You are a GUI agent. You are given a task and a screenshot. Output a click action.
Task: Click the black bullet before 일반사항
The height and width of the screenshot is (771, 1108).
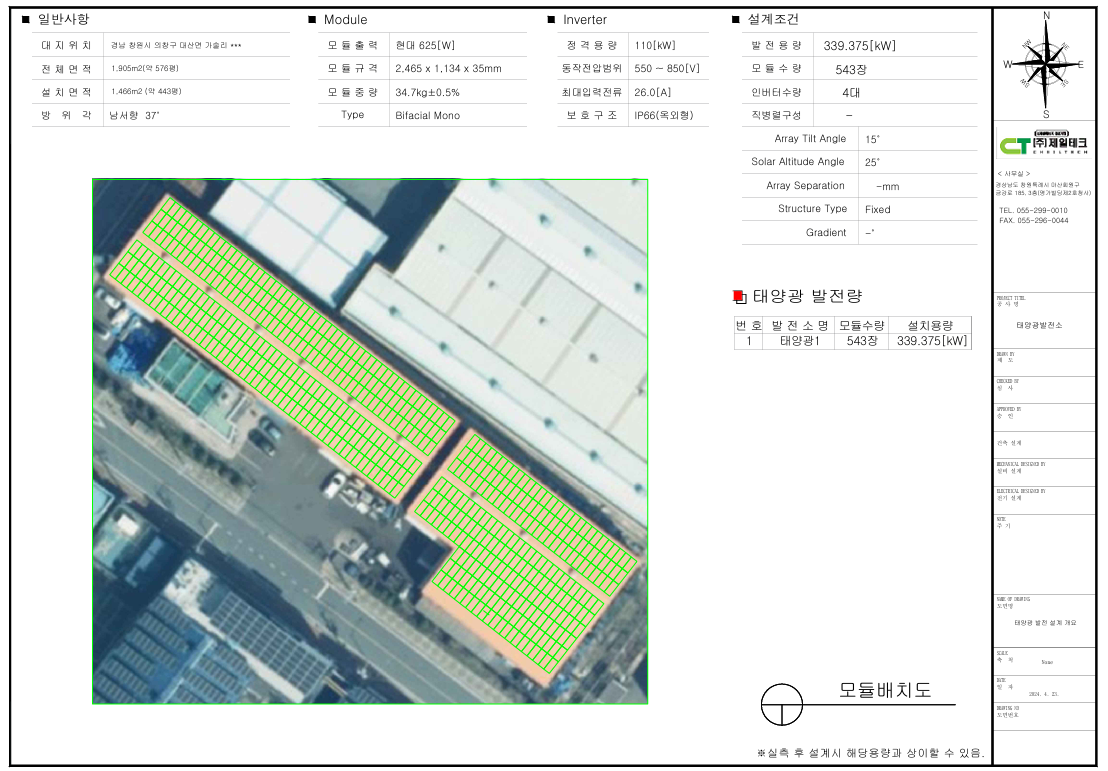coord(25,20)
